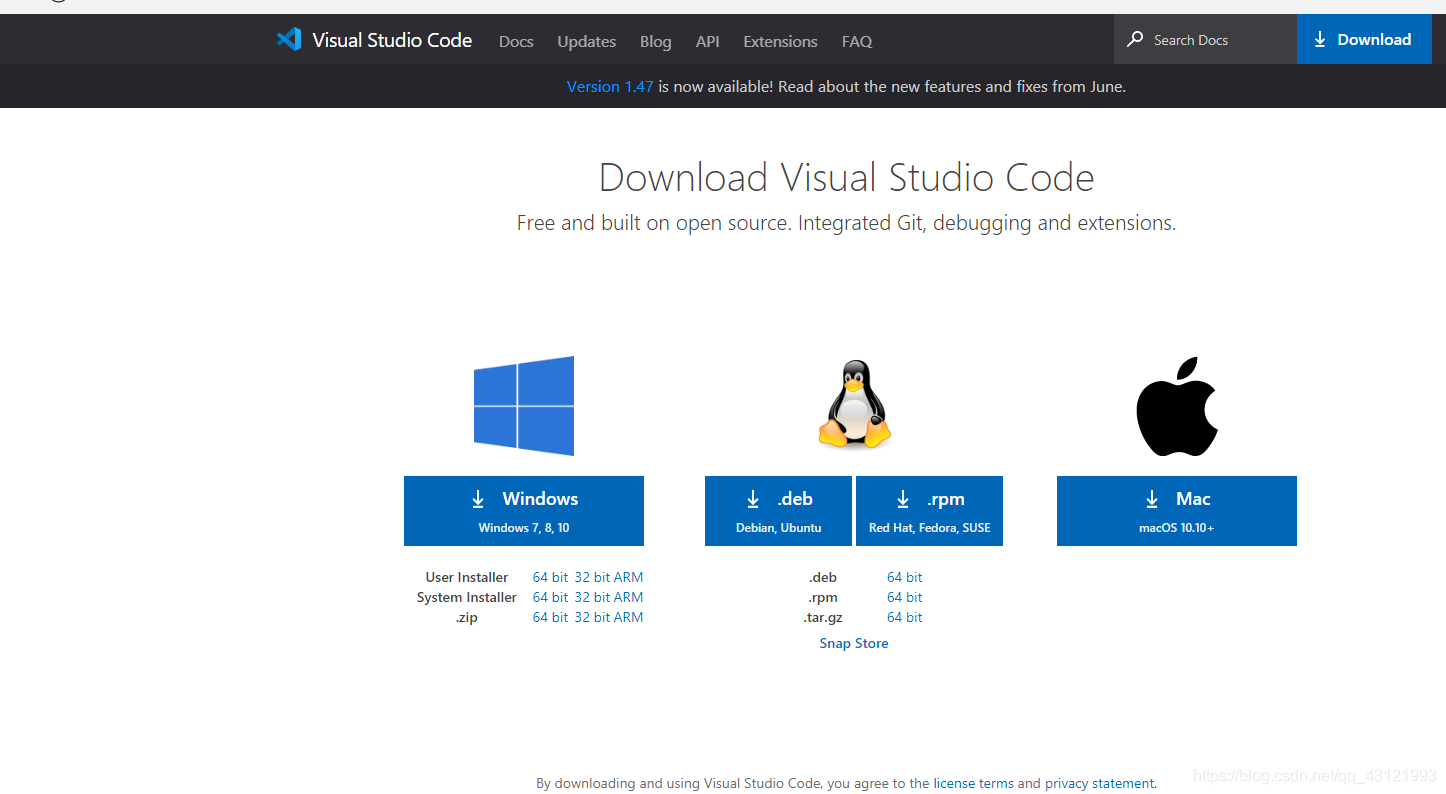The width and height of the screenshot is (1446, 794).
Task: Open the Version 1.47 link
Action: tap(610, 87)
